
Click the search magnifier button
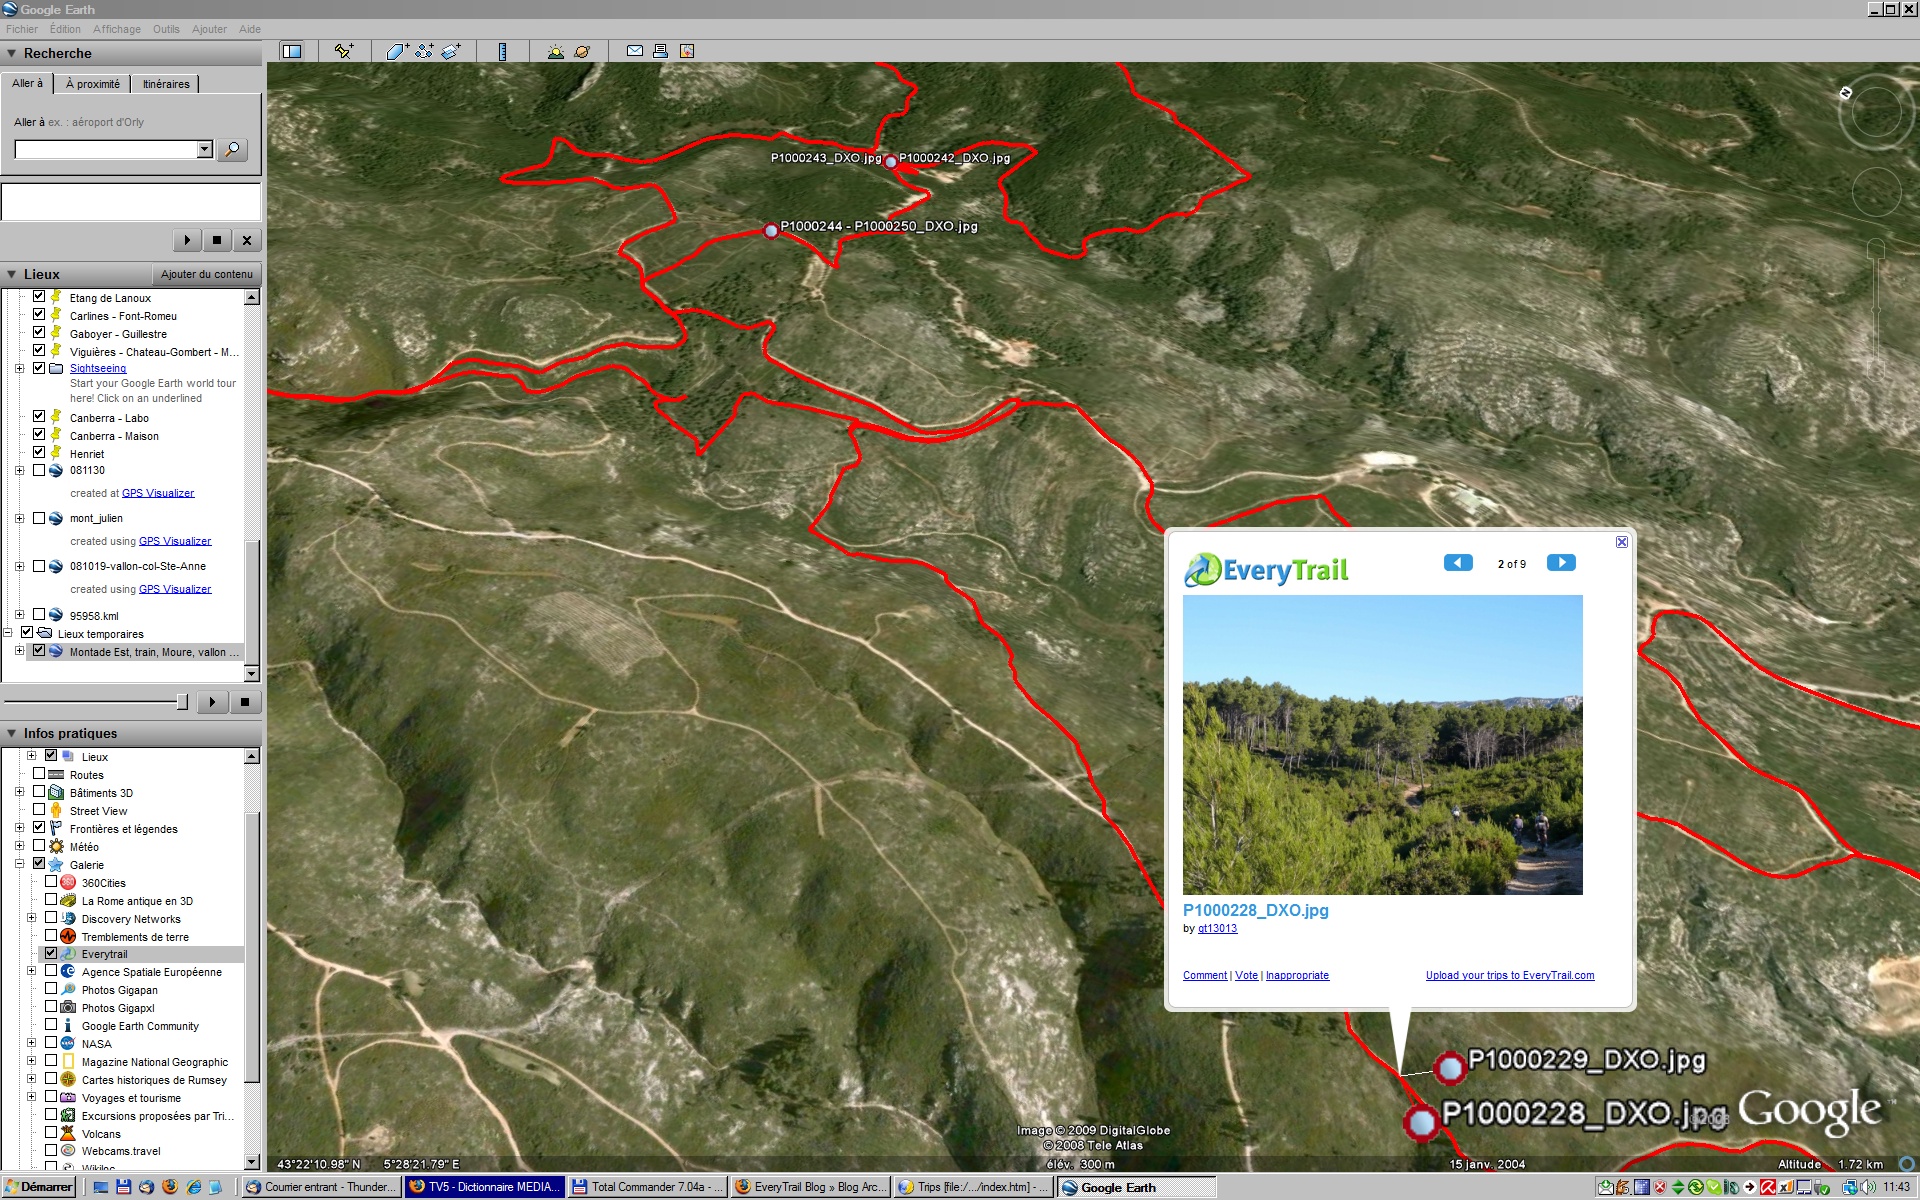click(232, 149)
